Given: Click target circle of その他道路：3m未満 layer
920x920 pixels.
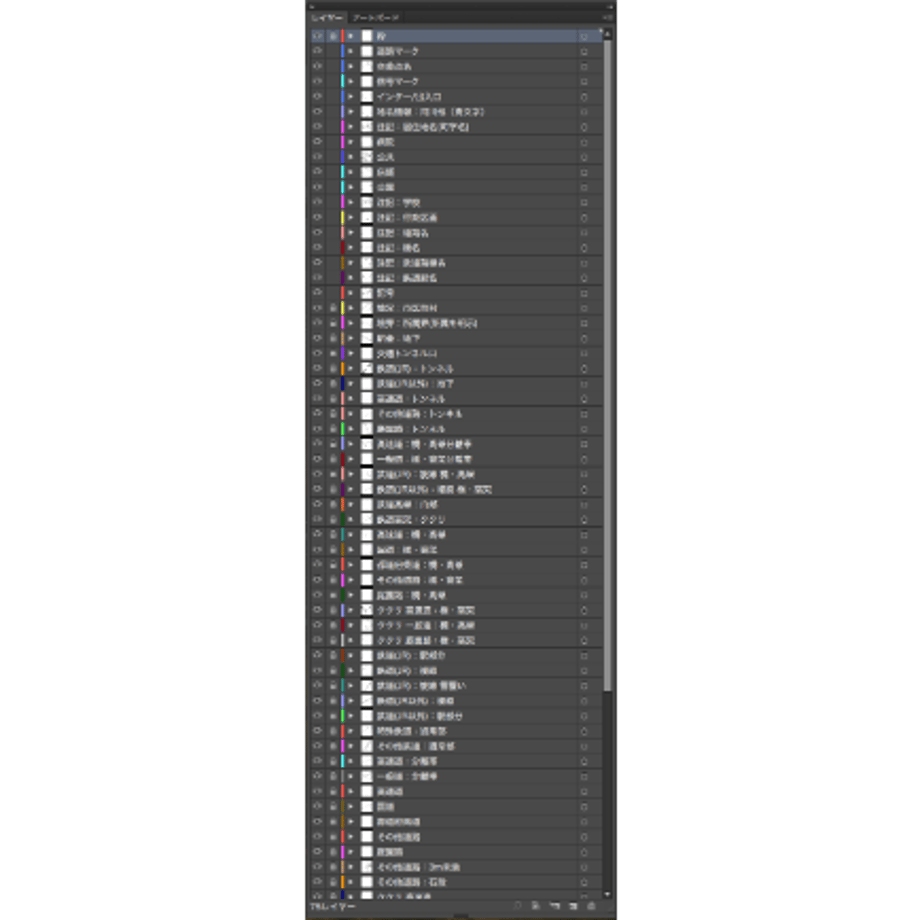Looking at the screenshot, I should (x=584, y=867).
